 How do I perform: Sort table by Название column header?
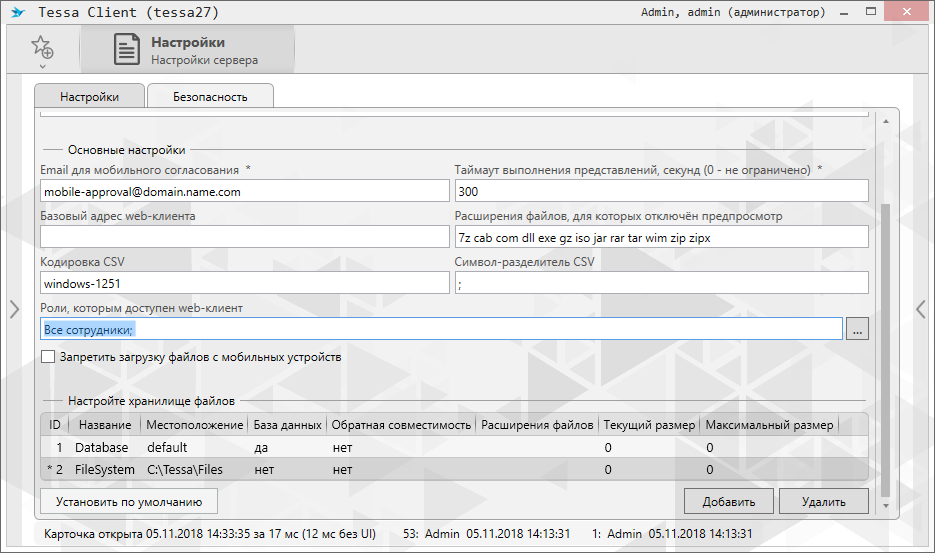click(x=104, y=425)
